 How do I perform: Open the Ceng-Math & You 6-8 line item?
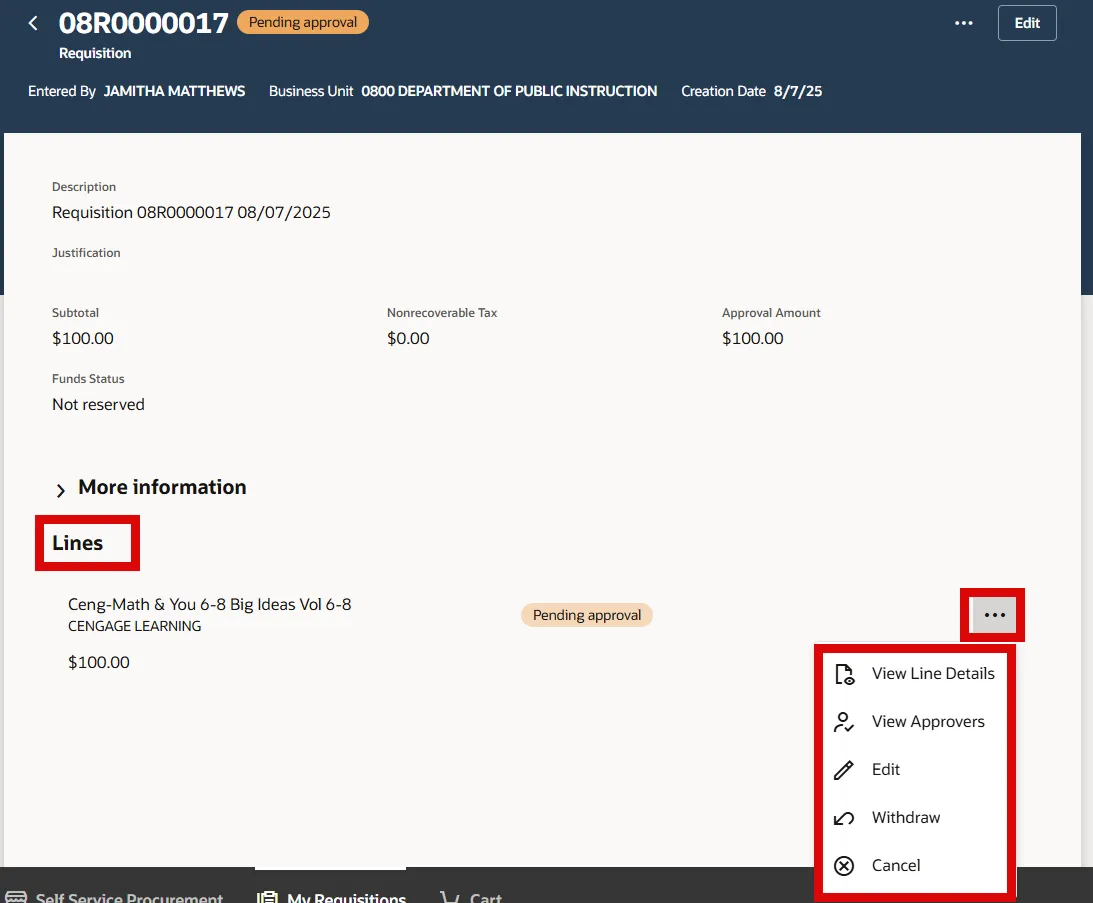click(209, 605)
